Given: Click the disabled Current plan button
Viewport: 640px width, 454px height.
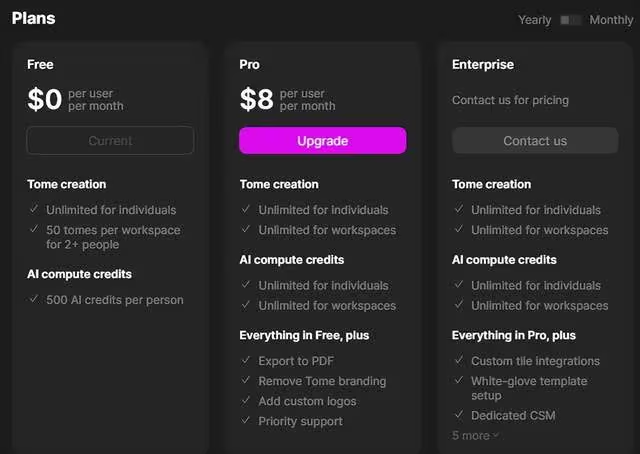Looking at the screenshot, I should tap(110, 141).
